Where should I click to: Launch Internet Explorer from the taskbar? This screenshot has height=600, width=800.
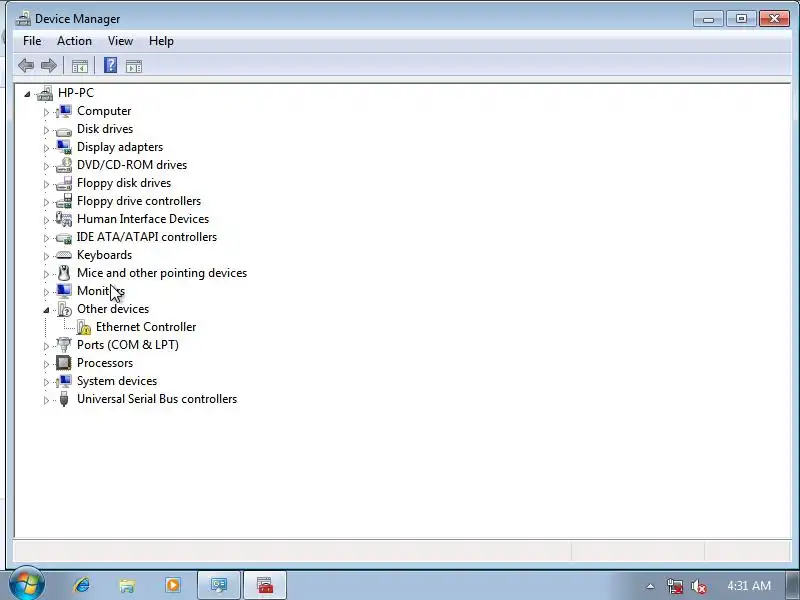click(x=82, y=585)
